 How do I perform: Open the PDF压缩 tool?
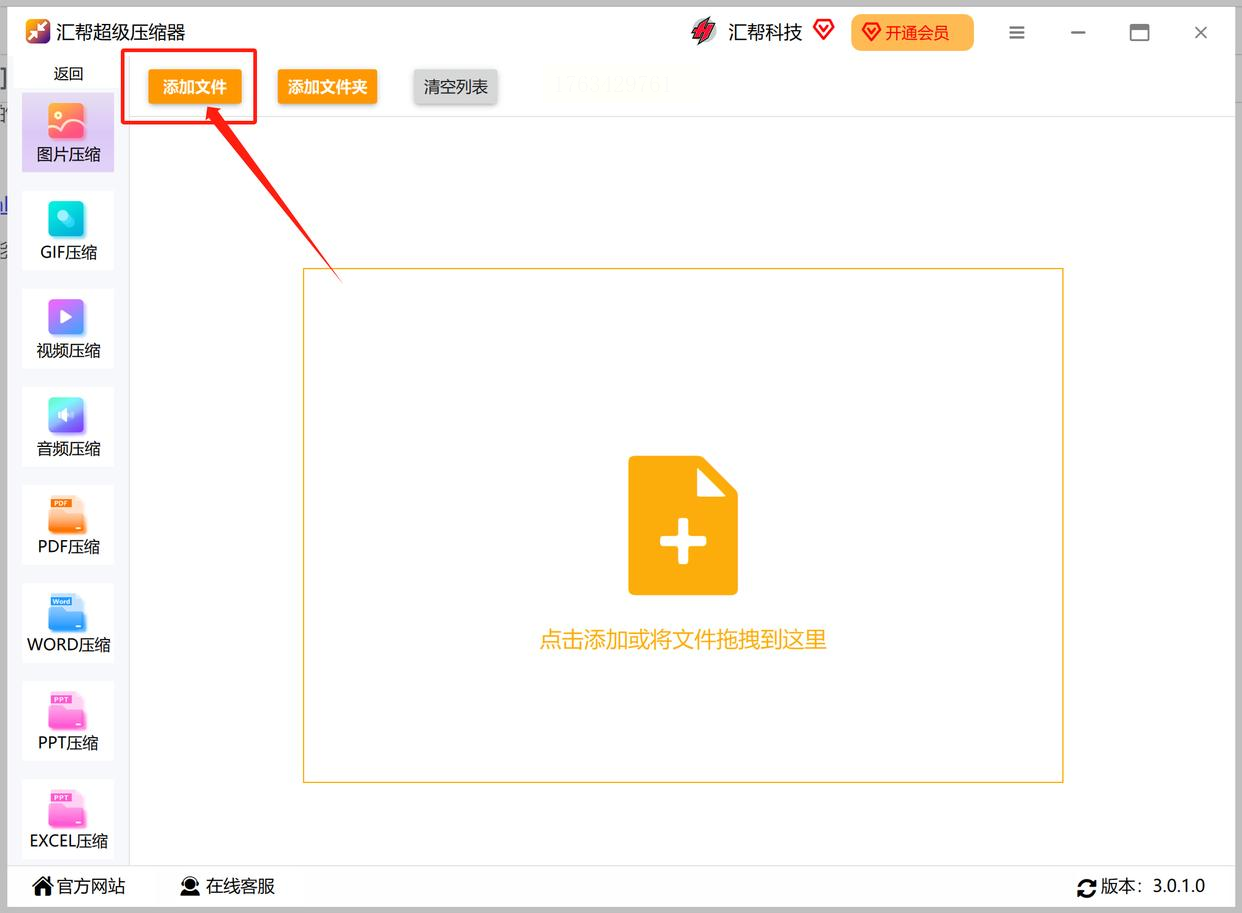point(68,525)
